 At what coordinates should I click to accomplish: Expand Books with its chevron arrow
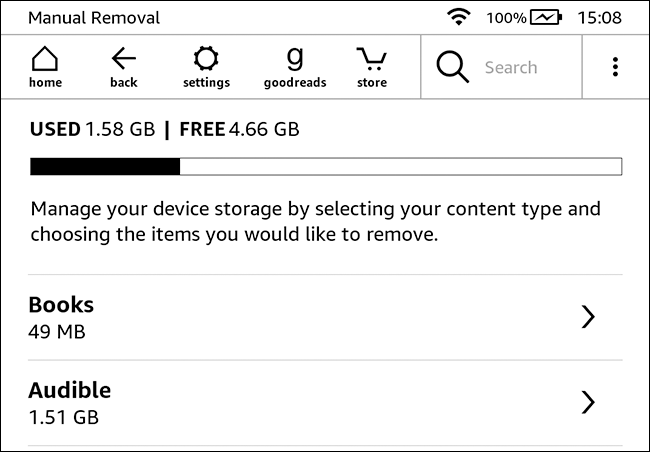pyautogui.click(x=588, y=317)
